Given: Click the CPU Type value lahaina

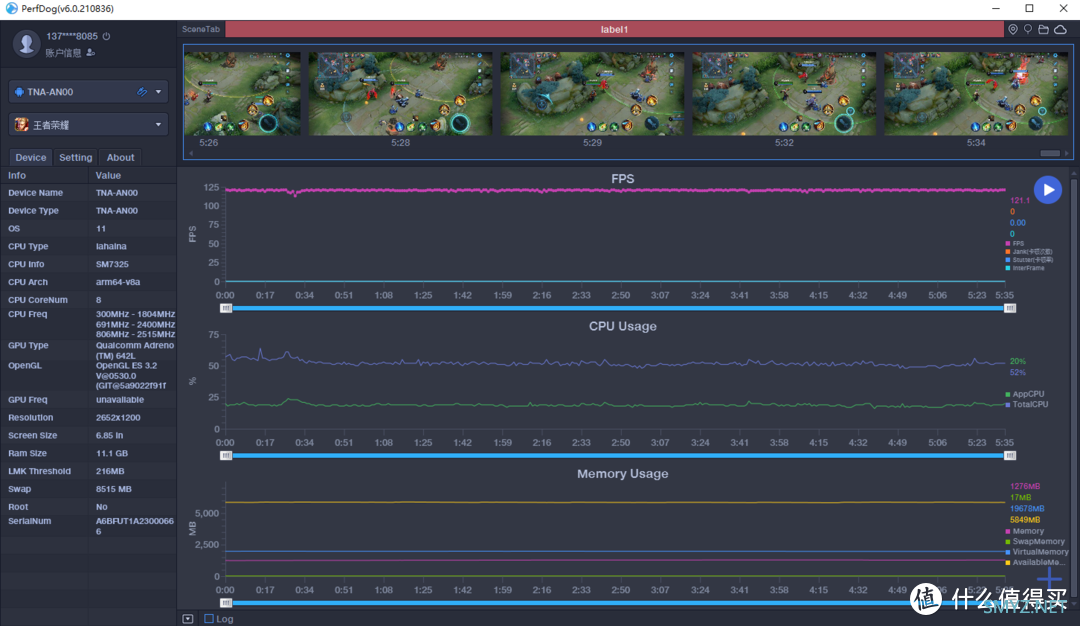Looking at the screenshot, I should click(x=111, y=247).
